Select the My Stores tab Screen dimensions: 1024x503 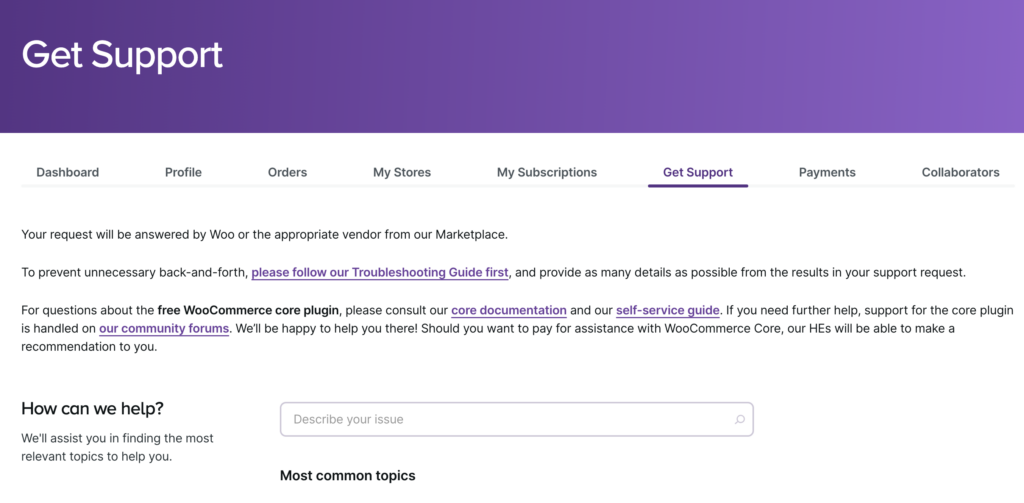pyautogui.click(x=402, y=172)
